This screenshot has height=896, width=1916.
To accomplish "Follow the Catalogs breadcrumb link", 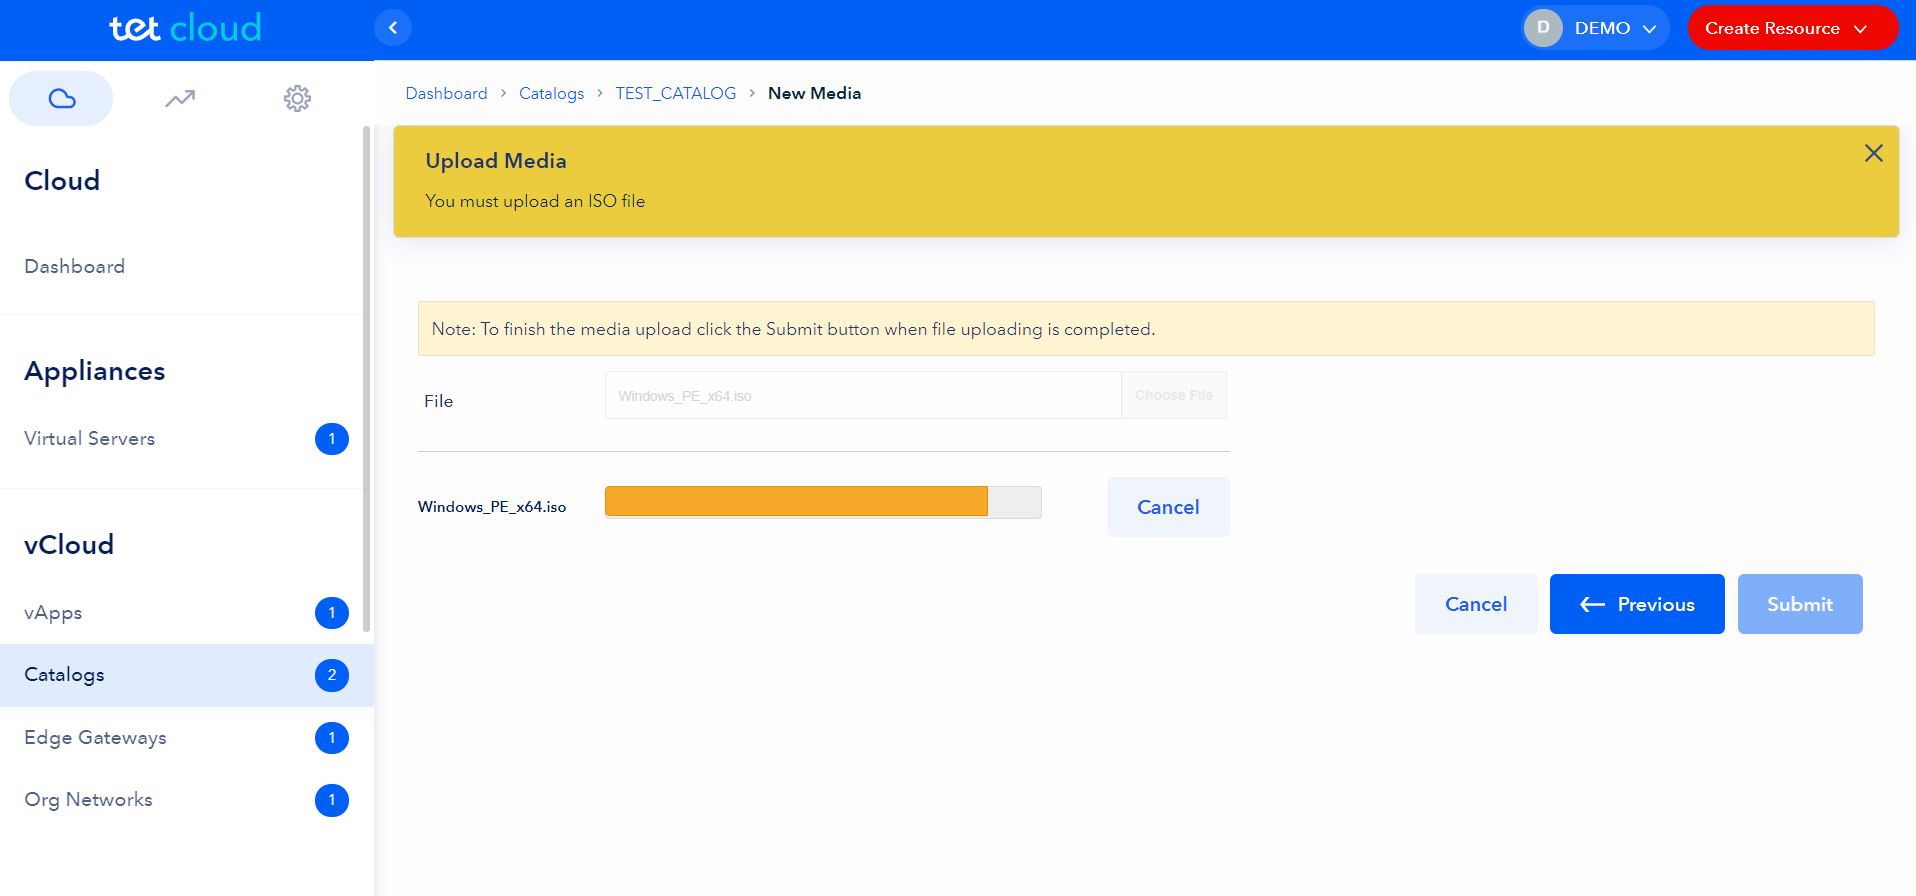I will (551, 93).
